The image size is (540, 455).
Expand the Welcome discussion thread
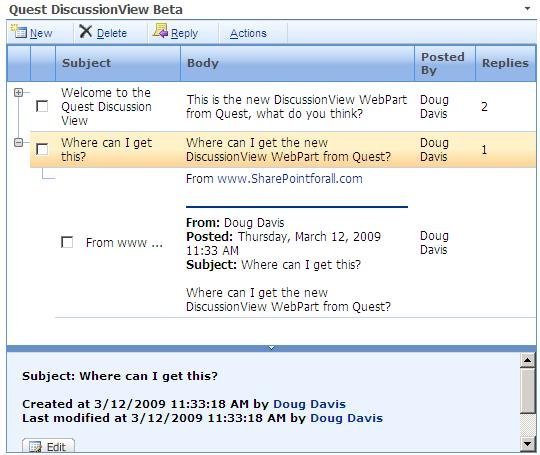click(x=19, y=92)
